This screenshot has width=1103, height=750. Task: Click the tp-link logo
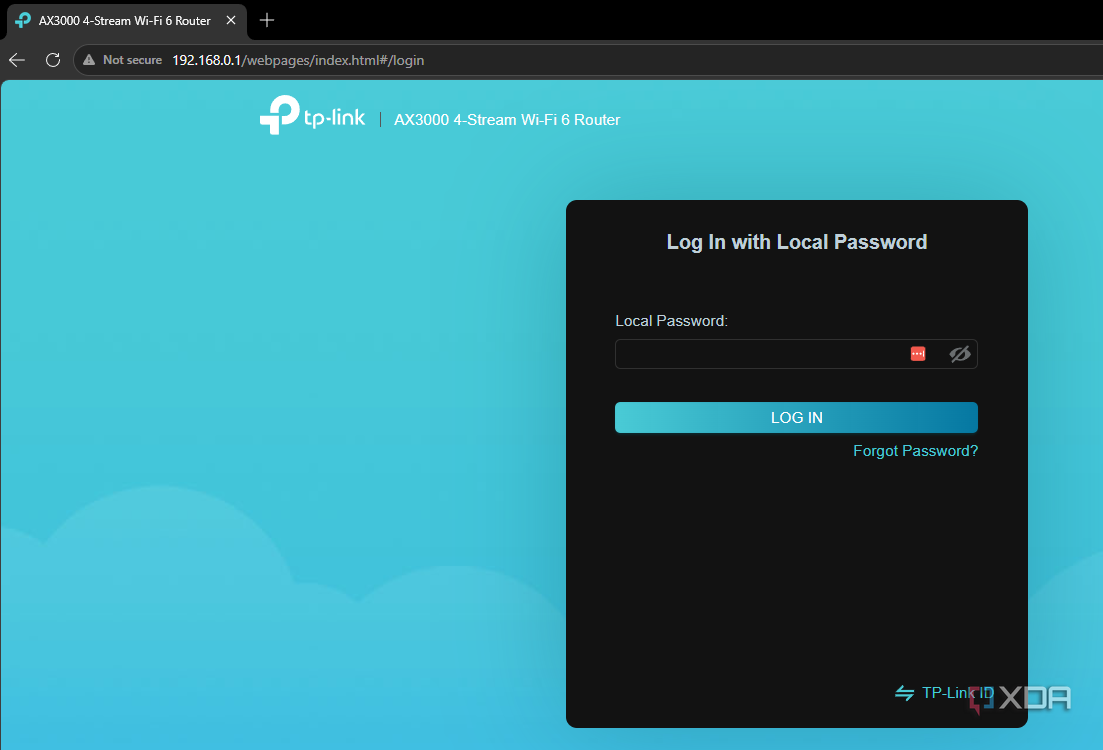tap(312, 115)
